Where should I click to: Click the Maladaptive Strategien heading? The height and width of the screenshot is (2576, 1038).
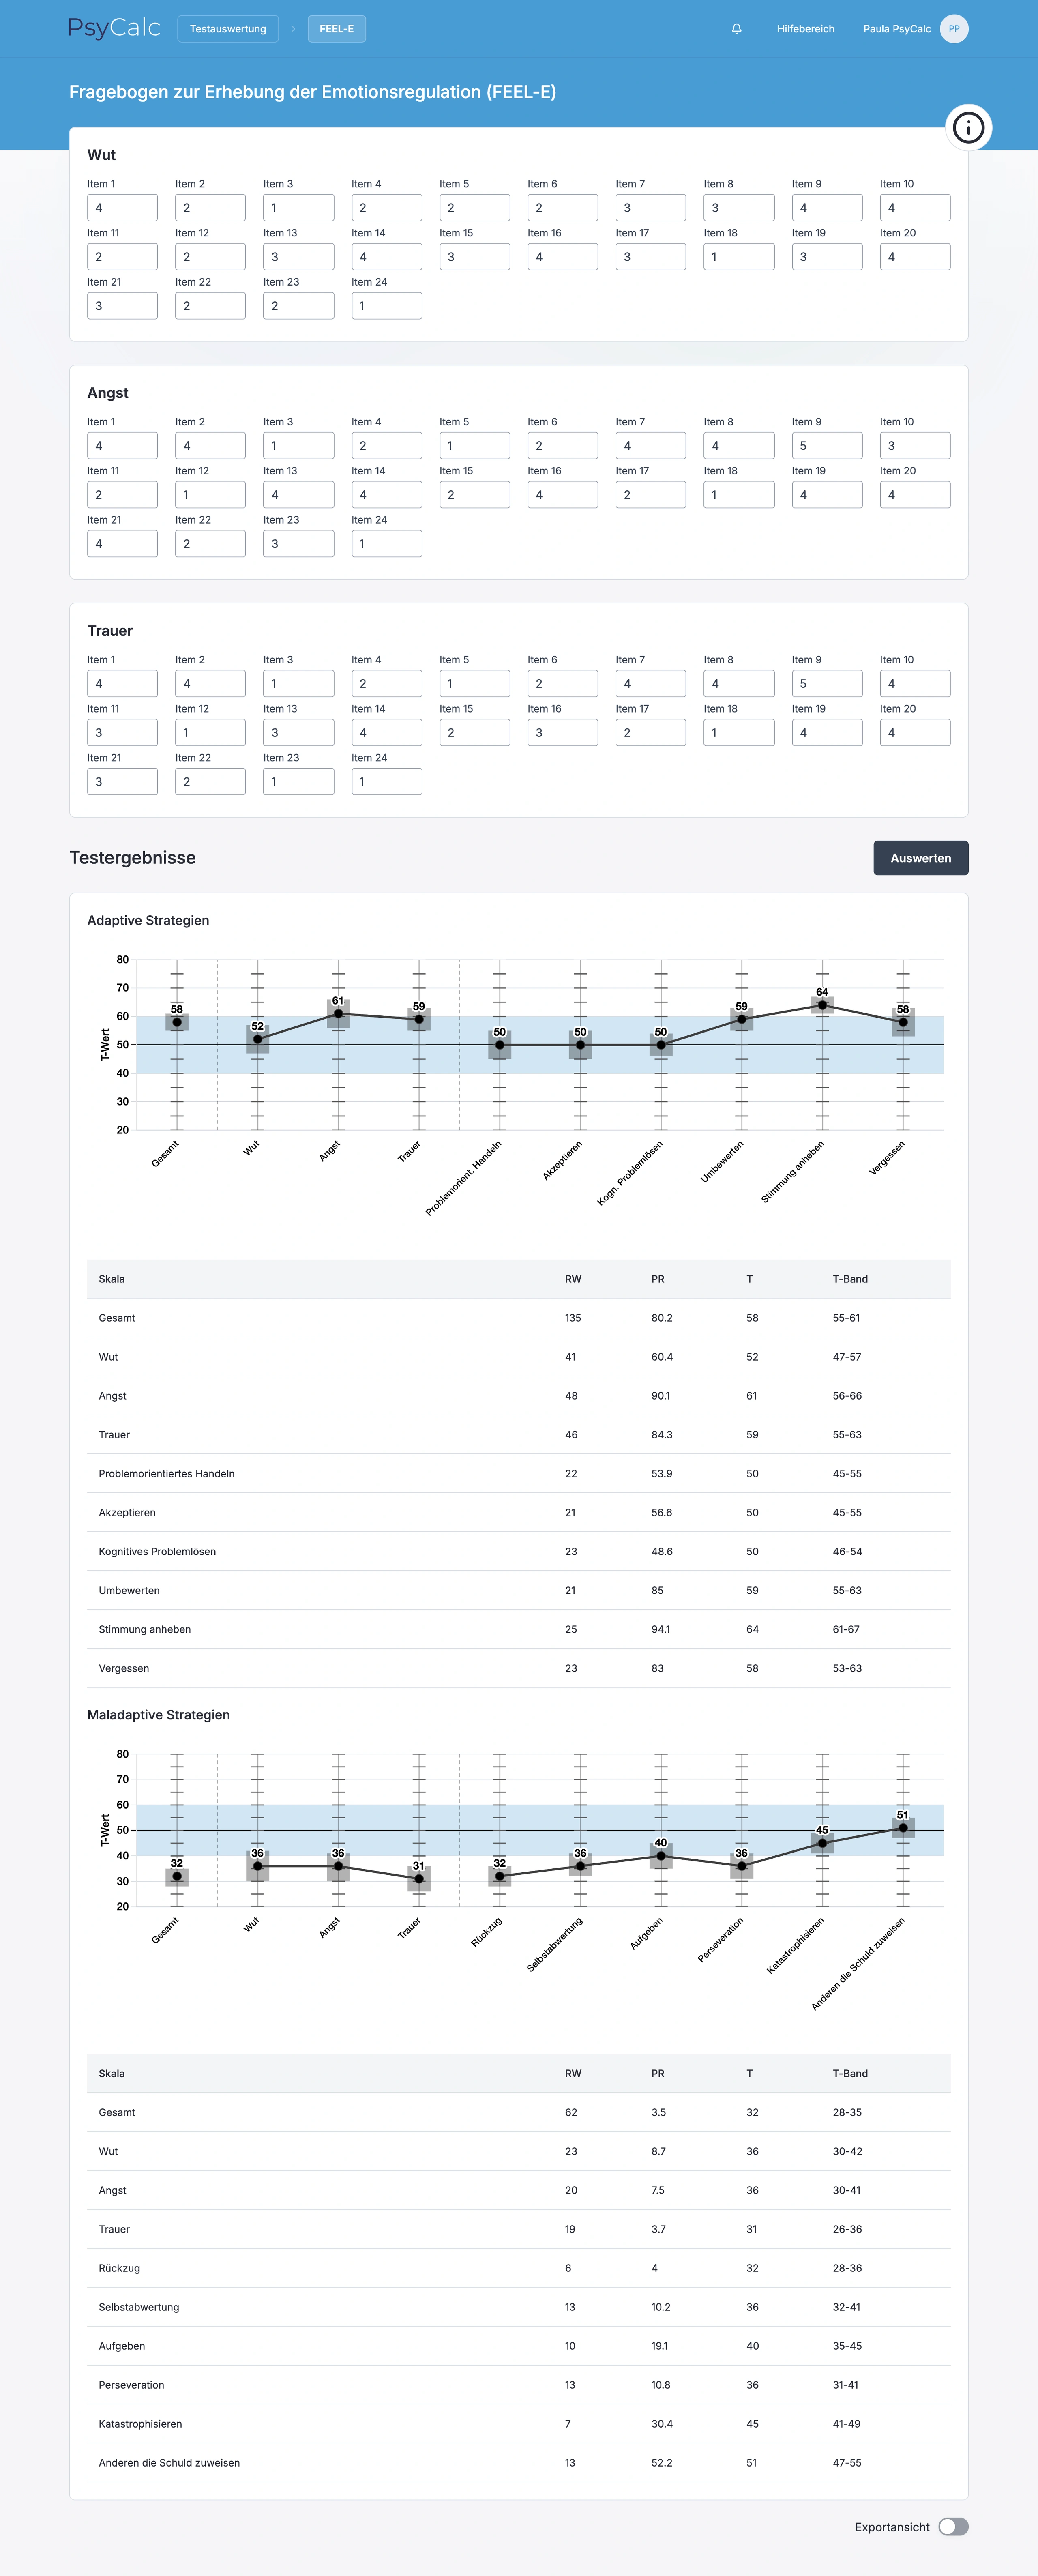158,1715
